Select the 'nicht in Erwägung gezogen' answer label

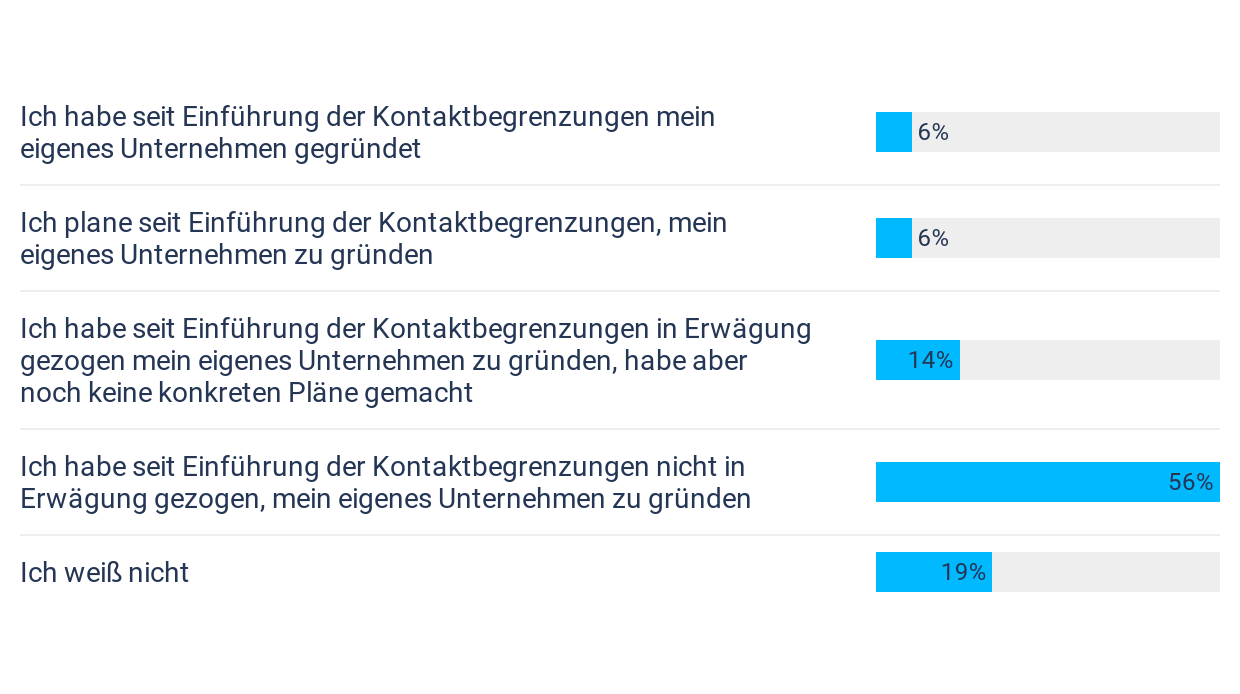pos(385,483)
